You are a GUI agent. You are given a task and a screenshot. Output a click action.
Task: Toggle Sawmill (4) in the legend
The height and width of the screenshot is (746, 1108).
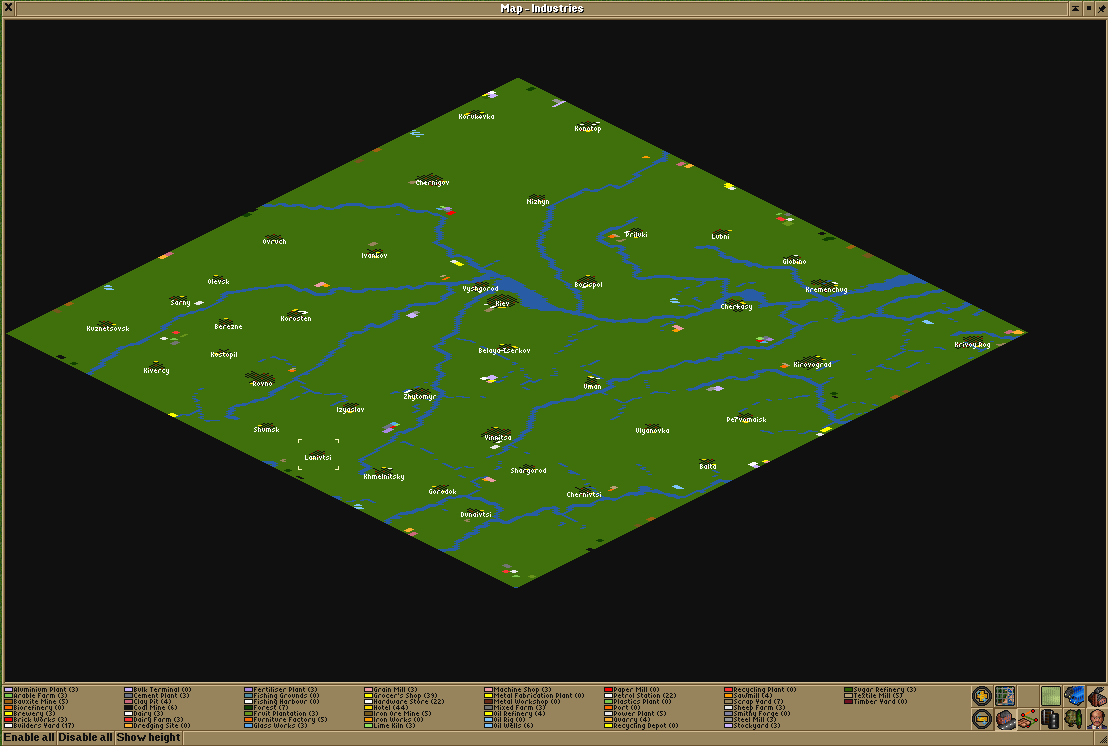pyautogui.click(x=749, y=696)
